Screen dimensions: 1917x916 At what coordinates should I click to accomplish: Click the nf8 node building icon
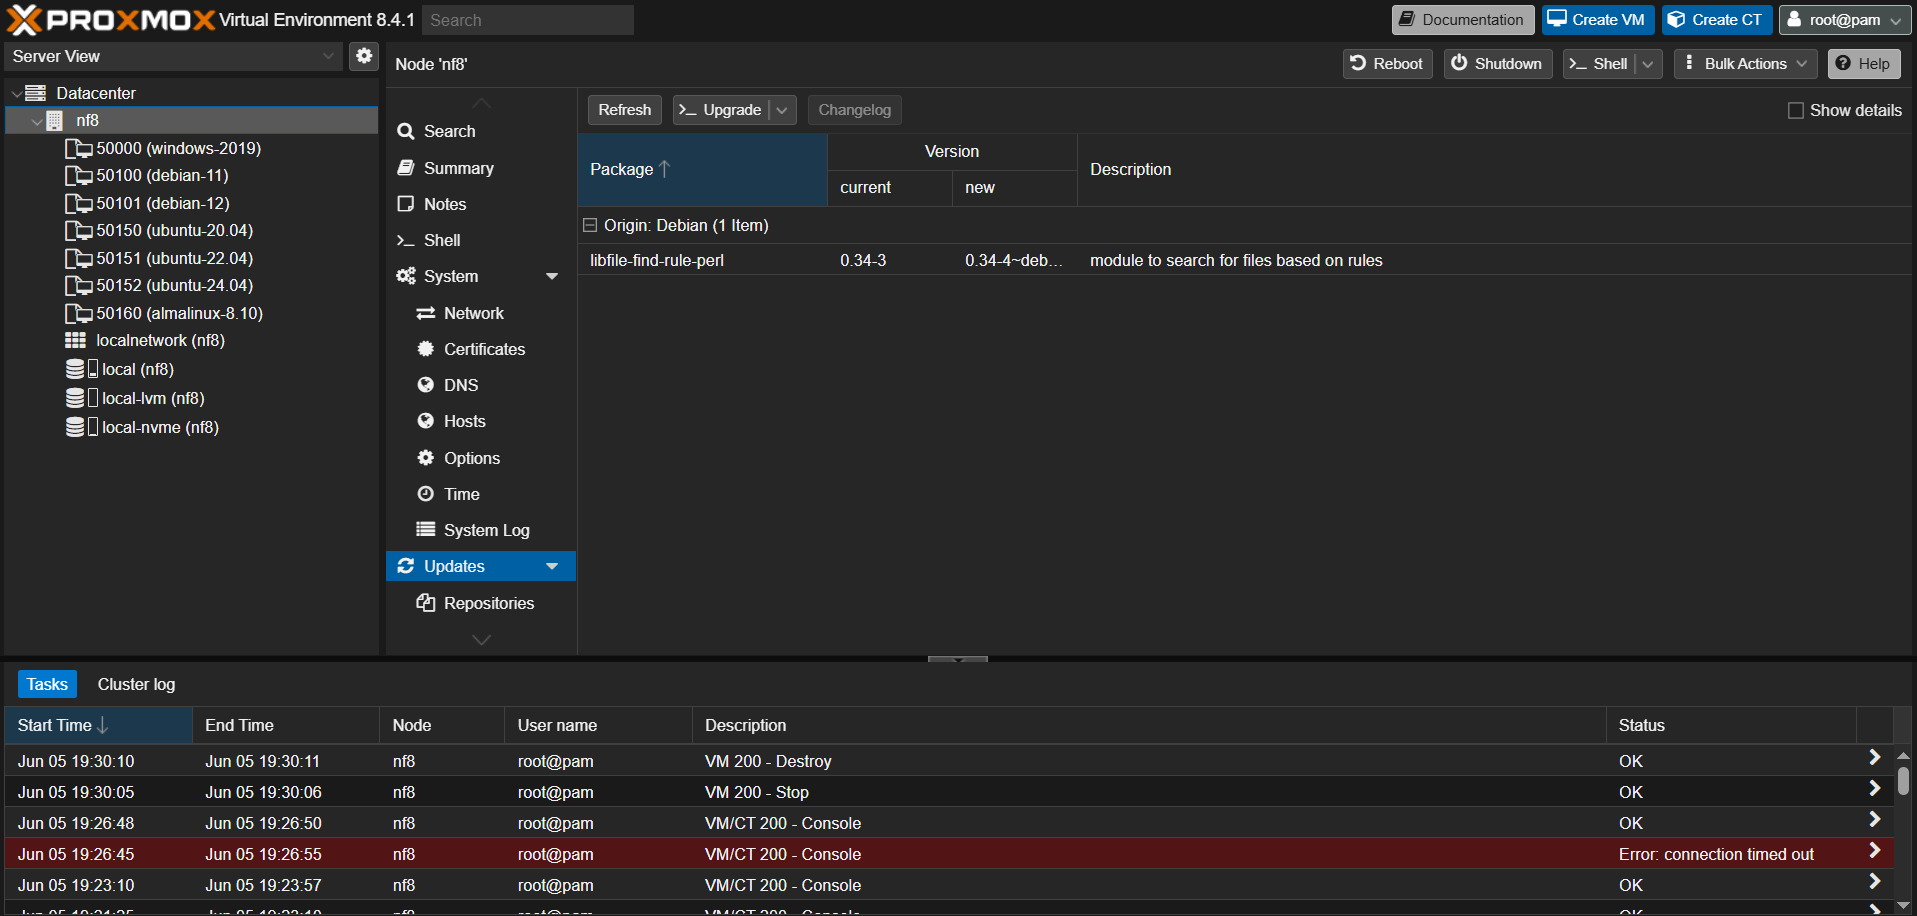pyautogui.click(x=55, y=121)
